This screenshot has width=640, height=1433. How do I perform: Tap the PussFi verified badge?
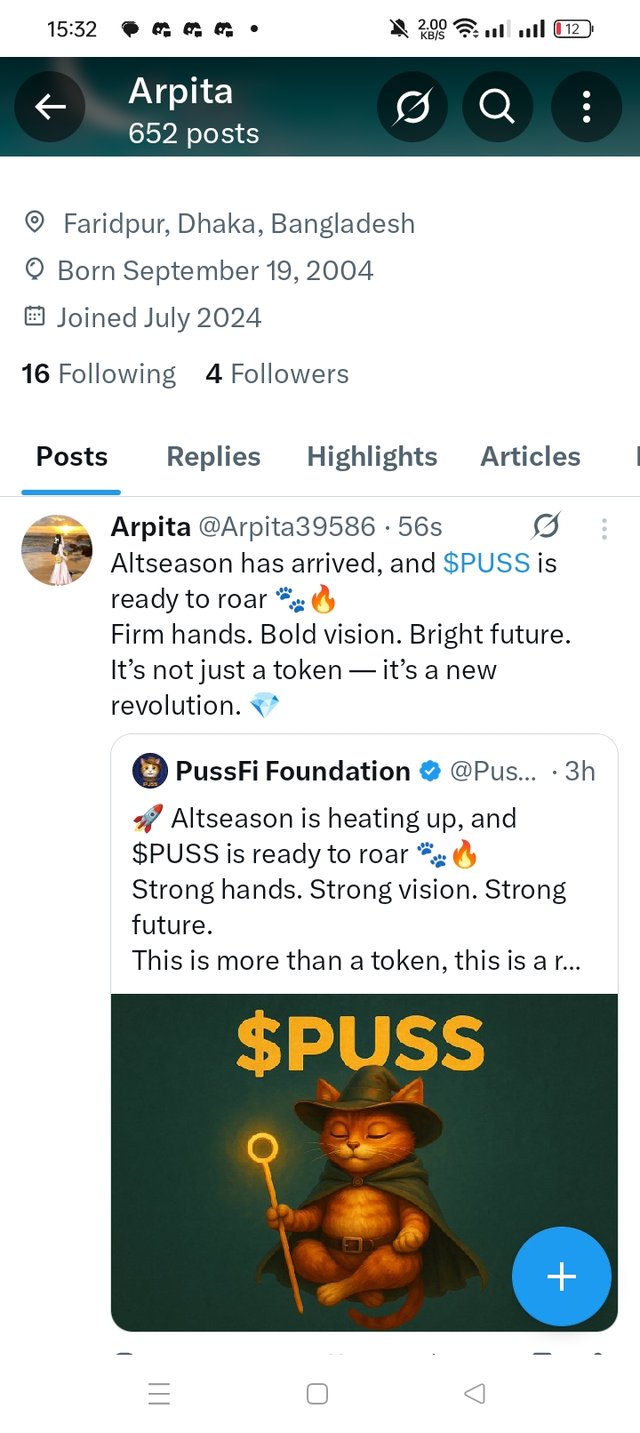[430, 771]
